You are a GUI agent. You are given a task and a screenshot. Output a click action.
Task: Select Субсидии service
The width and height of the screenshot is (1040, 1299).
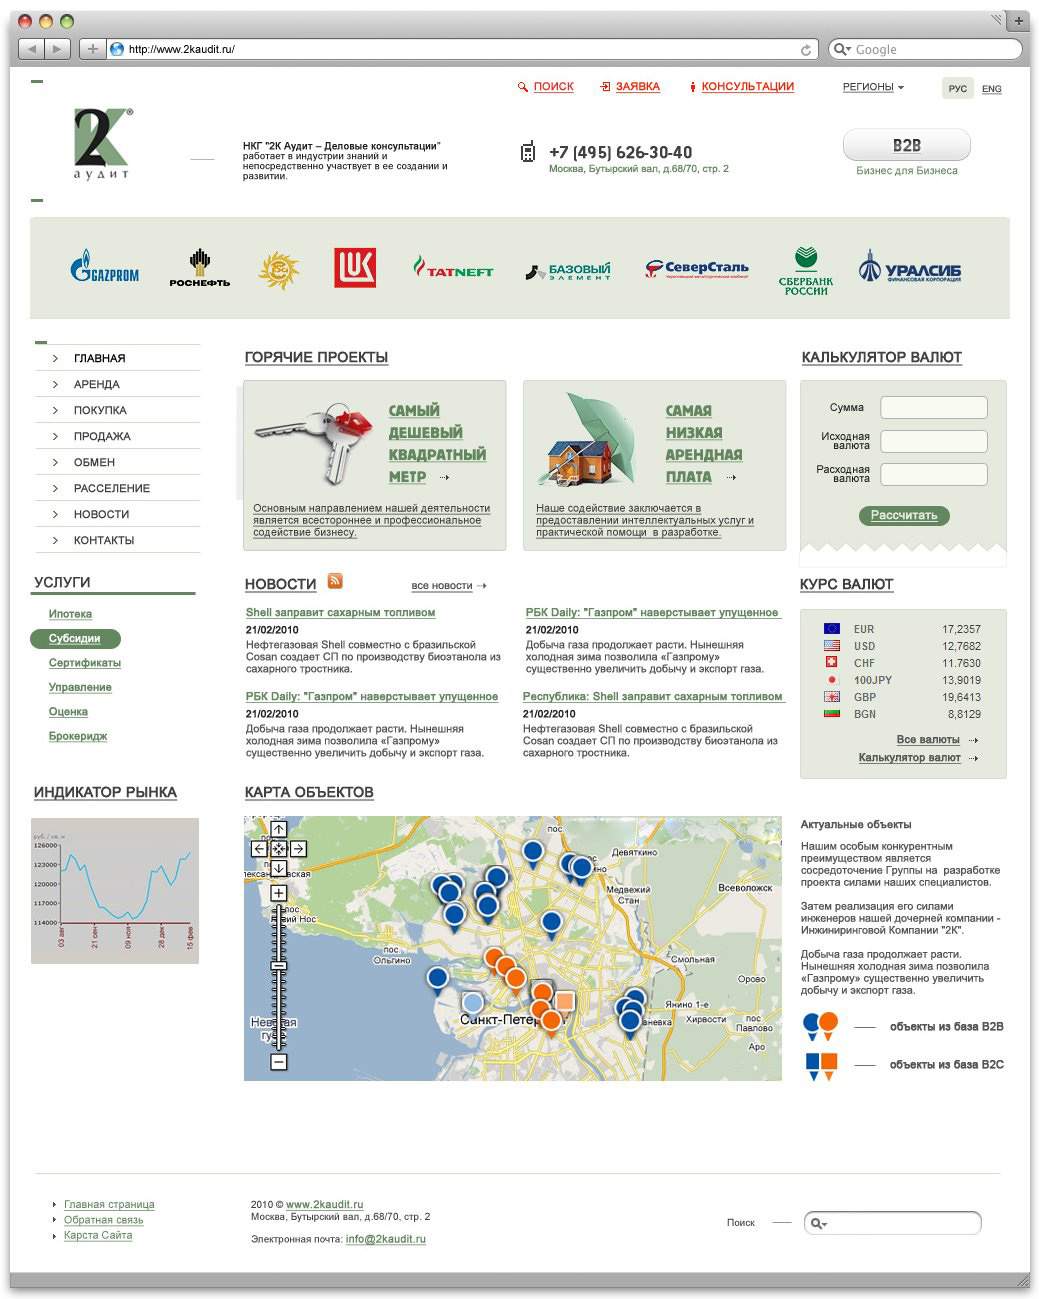tap(75, 638)
